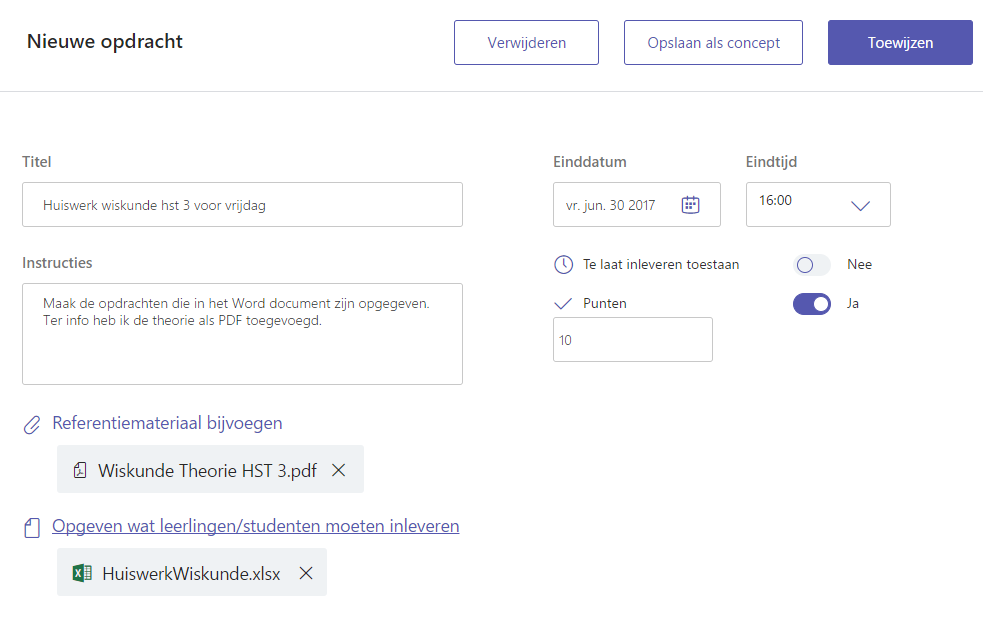The width and height of the screenshot is (983, 625).
Task: Open the Einddatum date field
Action: click(612, 205)
